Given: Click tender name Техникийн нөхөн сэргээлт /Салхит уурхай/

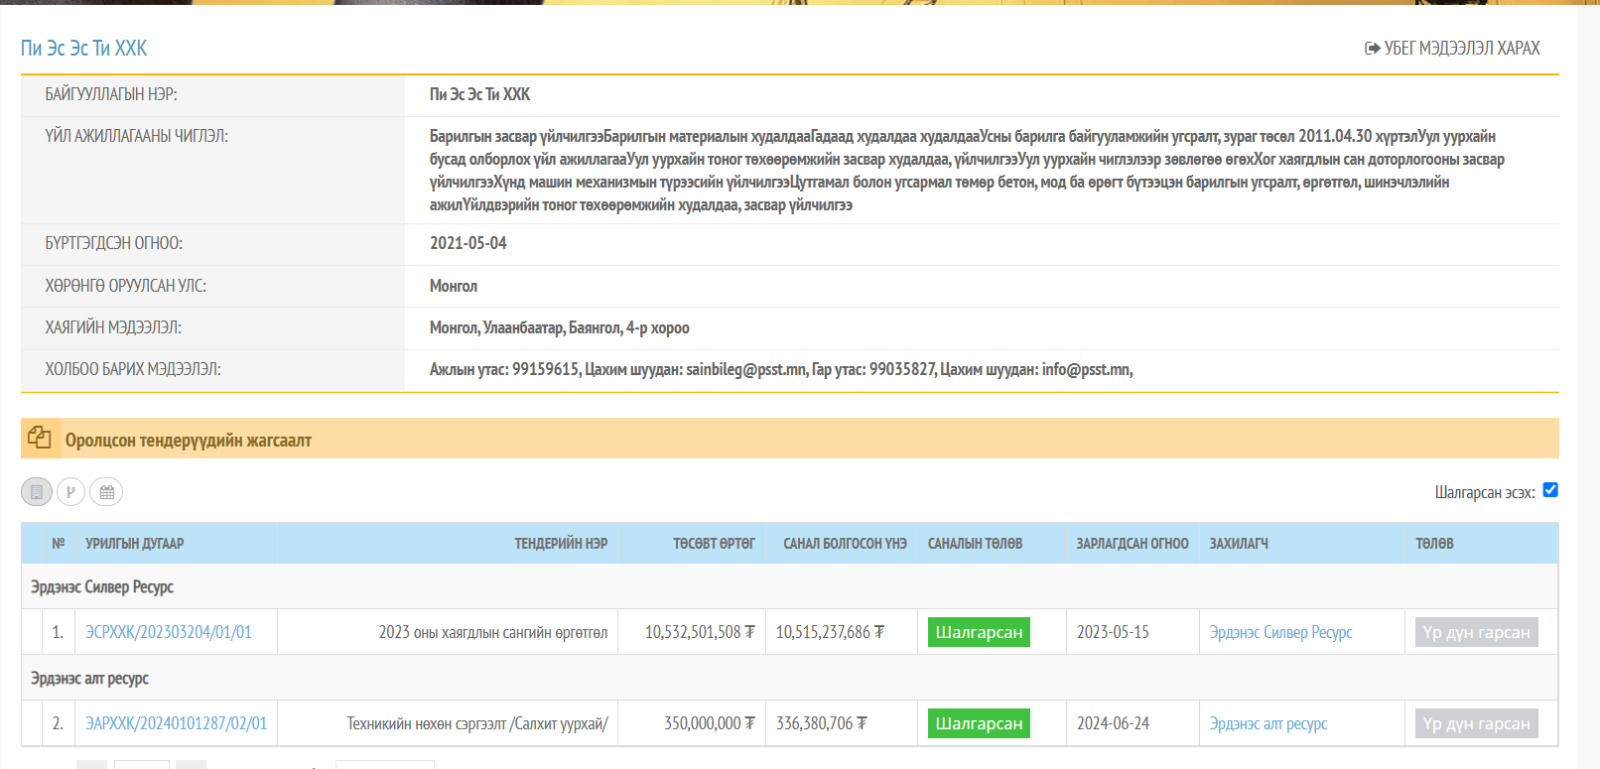Looking at the screenshot, I should pos(477,723).
